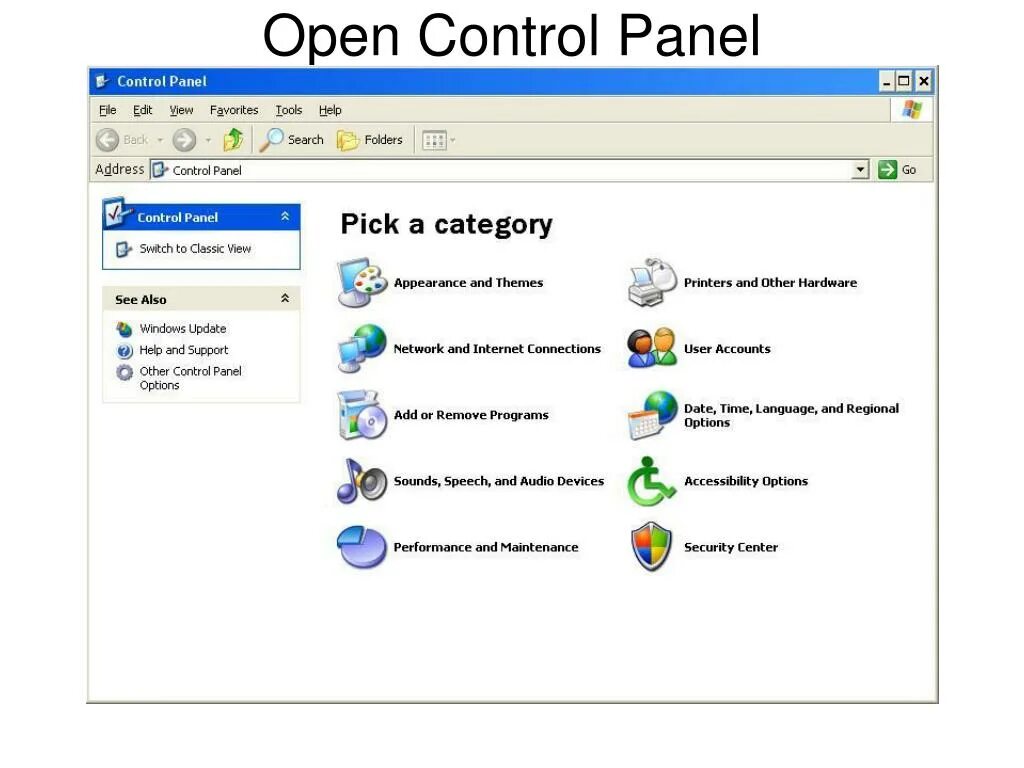The image size is (1024, 768).
Task: Open the Network and Internet Connections globe icon
Action: pos(362,348)
